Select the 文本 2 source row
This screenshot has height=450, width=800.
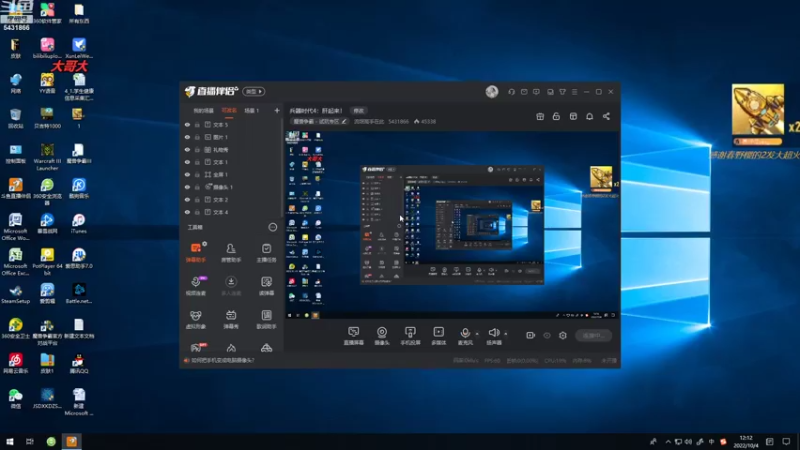tap(231, 199)
